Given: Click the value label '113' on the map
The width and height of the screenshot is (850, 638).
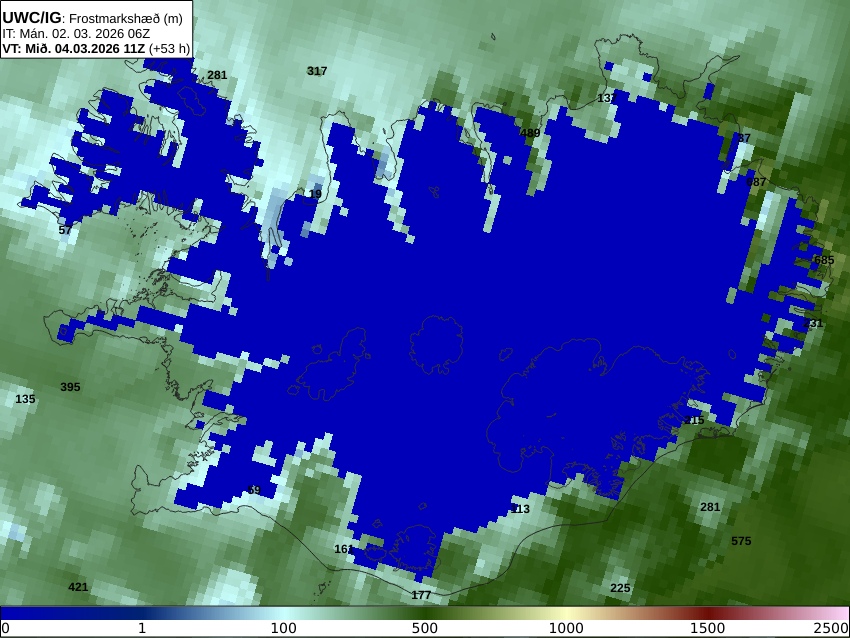Looking at the screenshot, I should coord(520,509).
